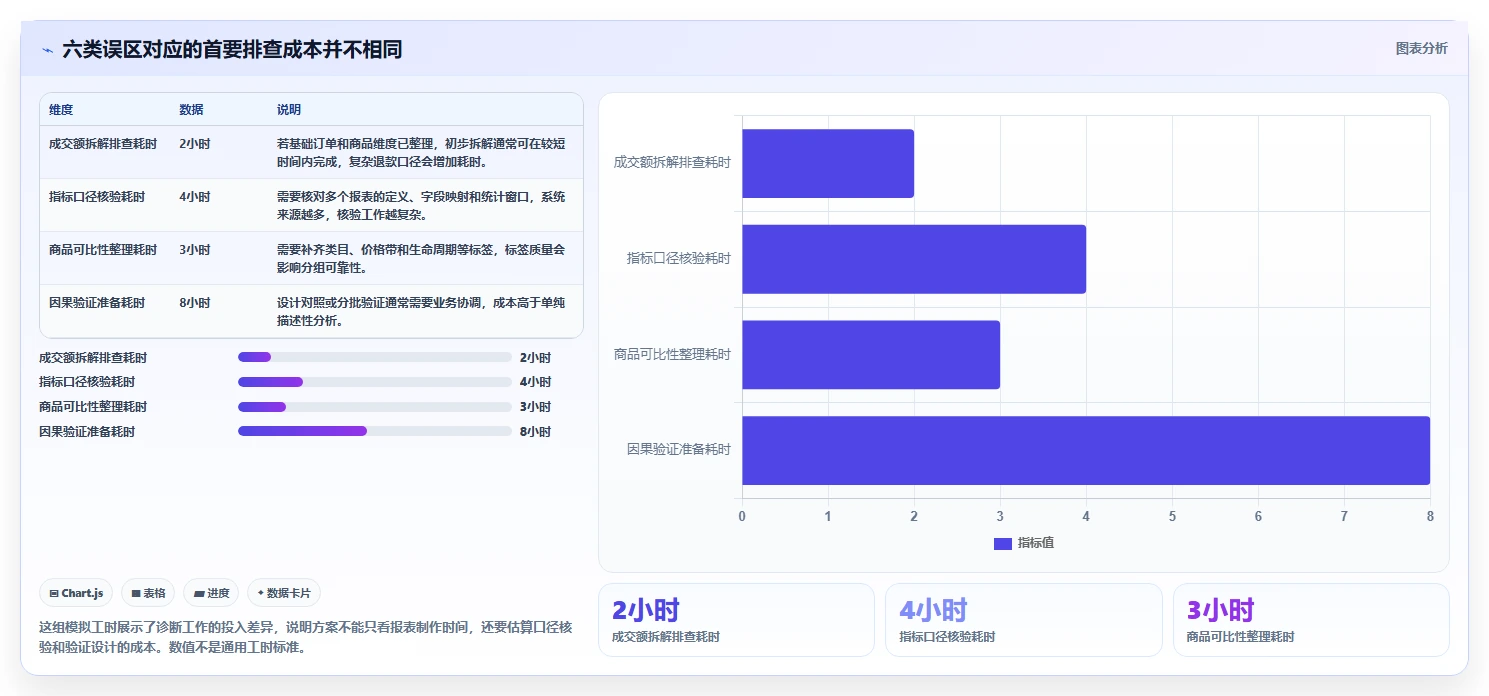Click the 4小时 data card

tap(1024, 620)
